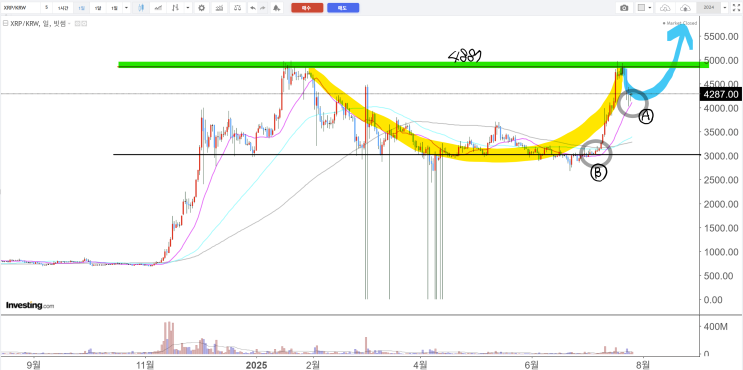Screen dimensions: 743x370
Task: Click the red 매수 buy button
Action: tap(307, 8)
